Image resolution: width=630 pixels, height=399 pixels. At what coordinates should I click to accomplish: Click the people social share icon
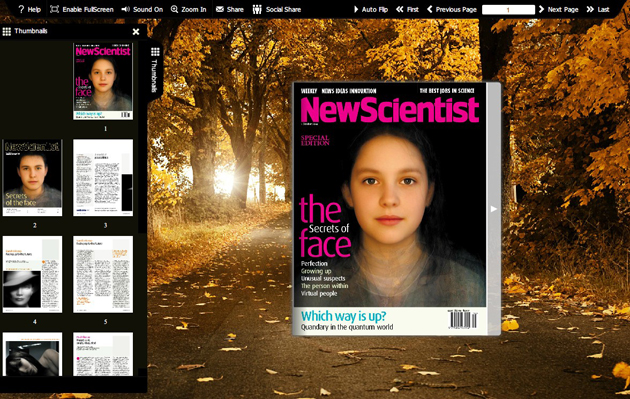pos(257,9)
